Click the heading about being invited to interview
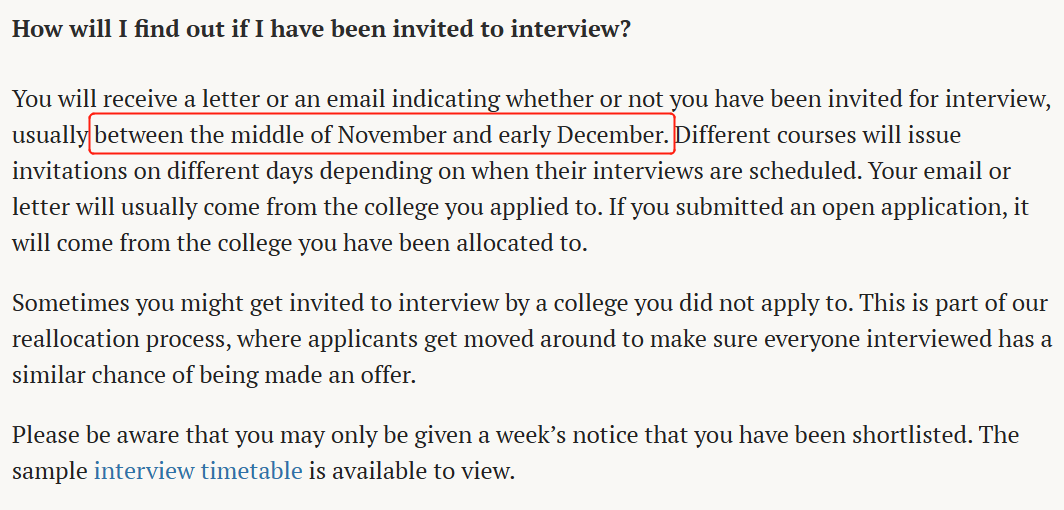The image size is (1064, 510). [x=322, y=30]
